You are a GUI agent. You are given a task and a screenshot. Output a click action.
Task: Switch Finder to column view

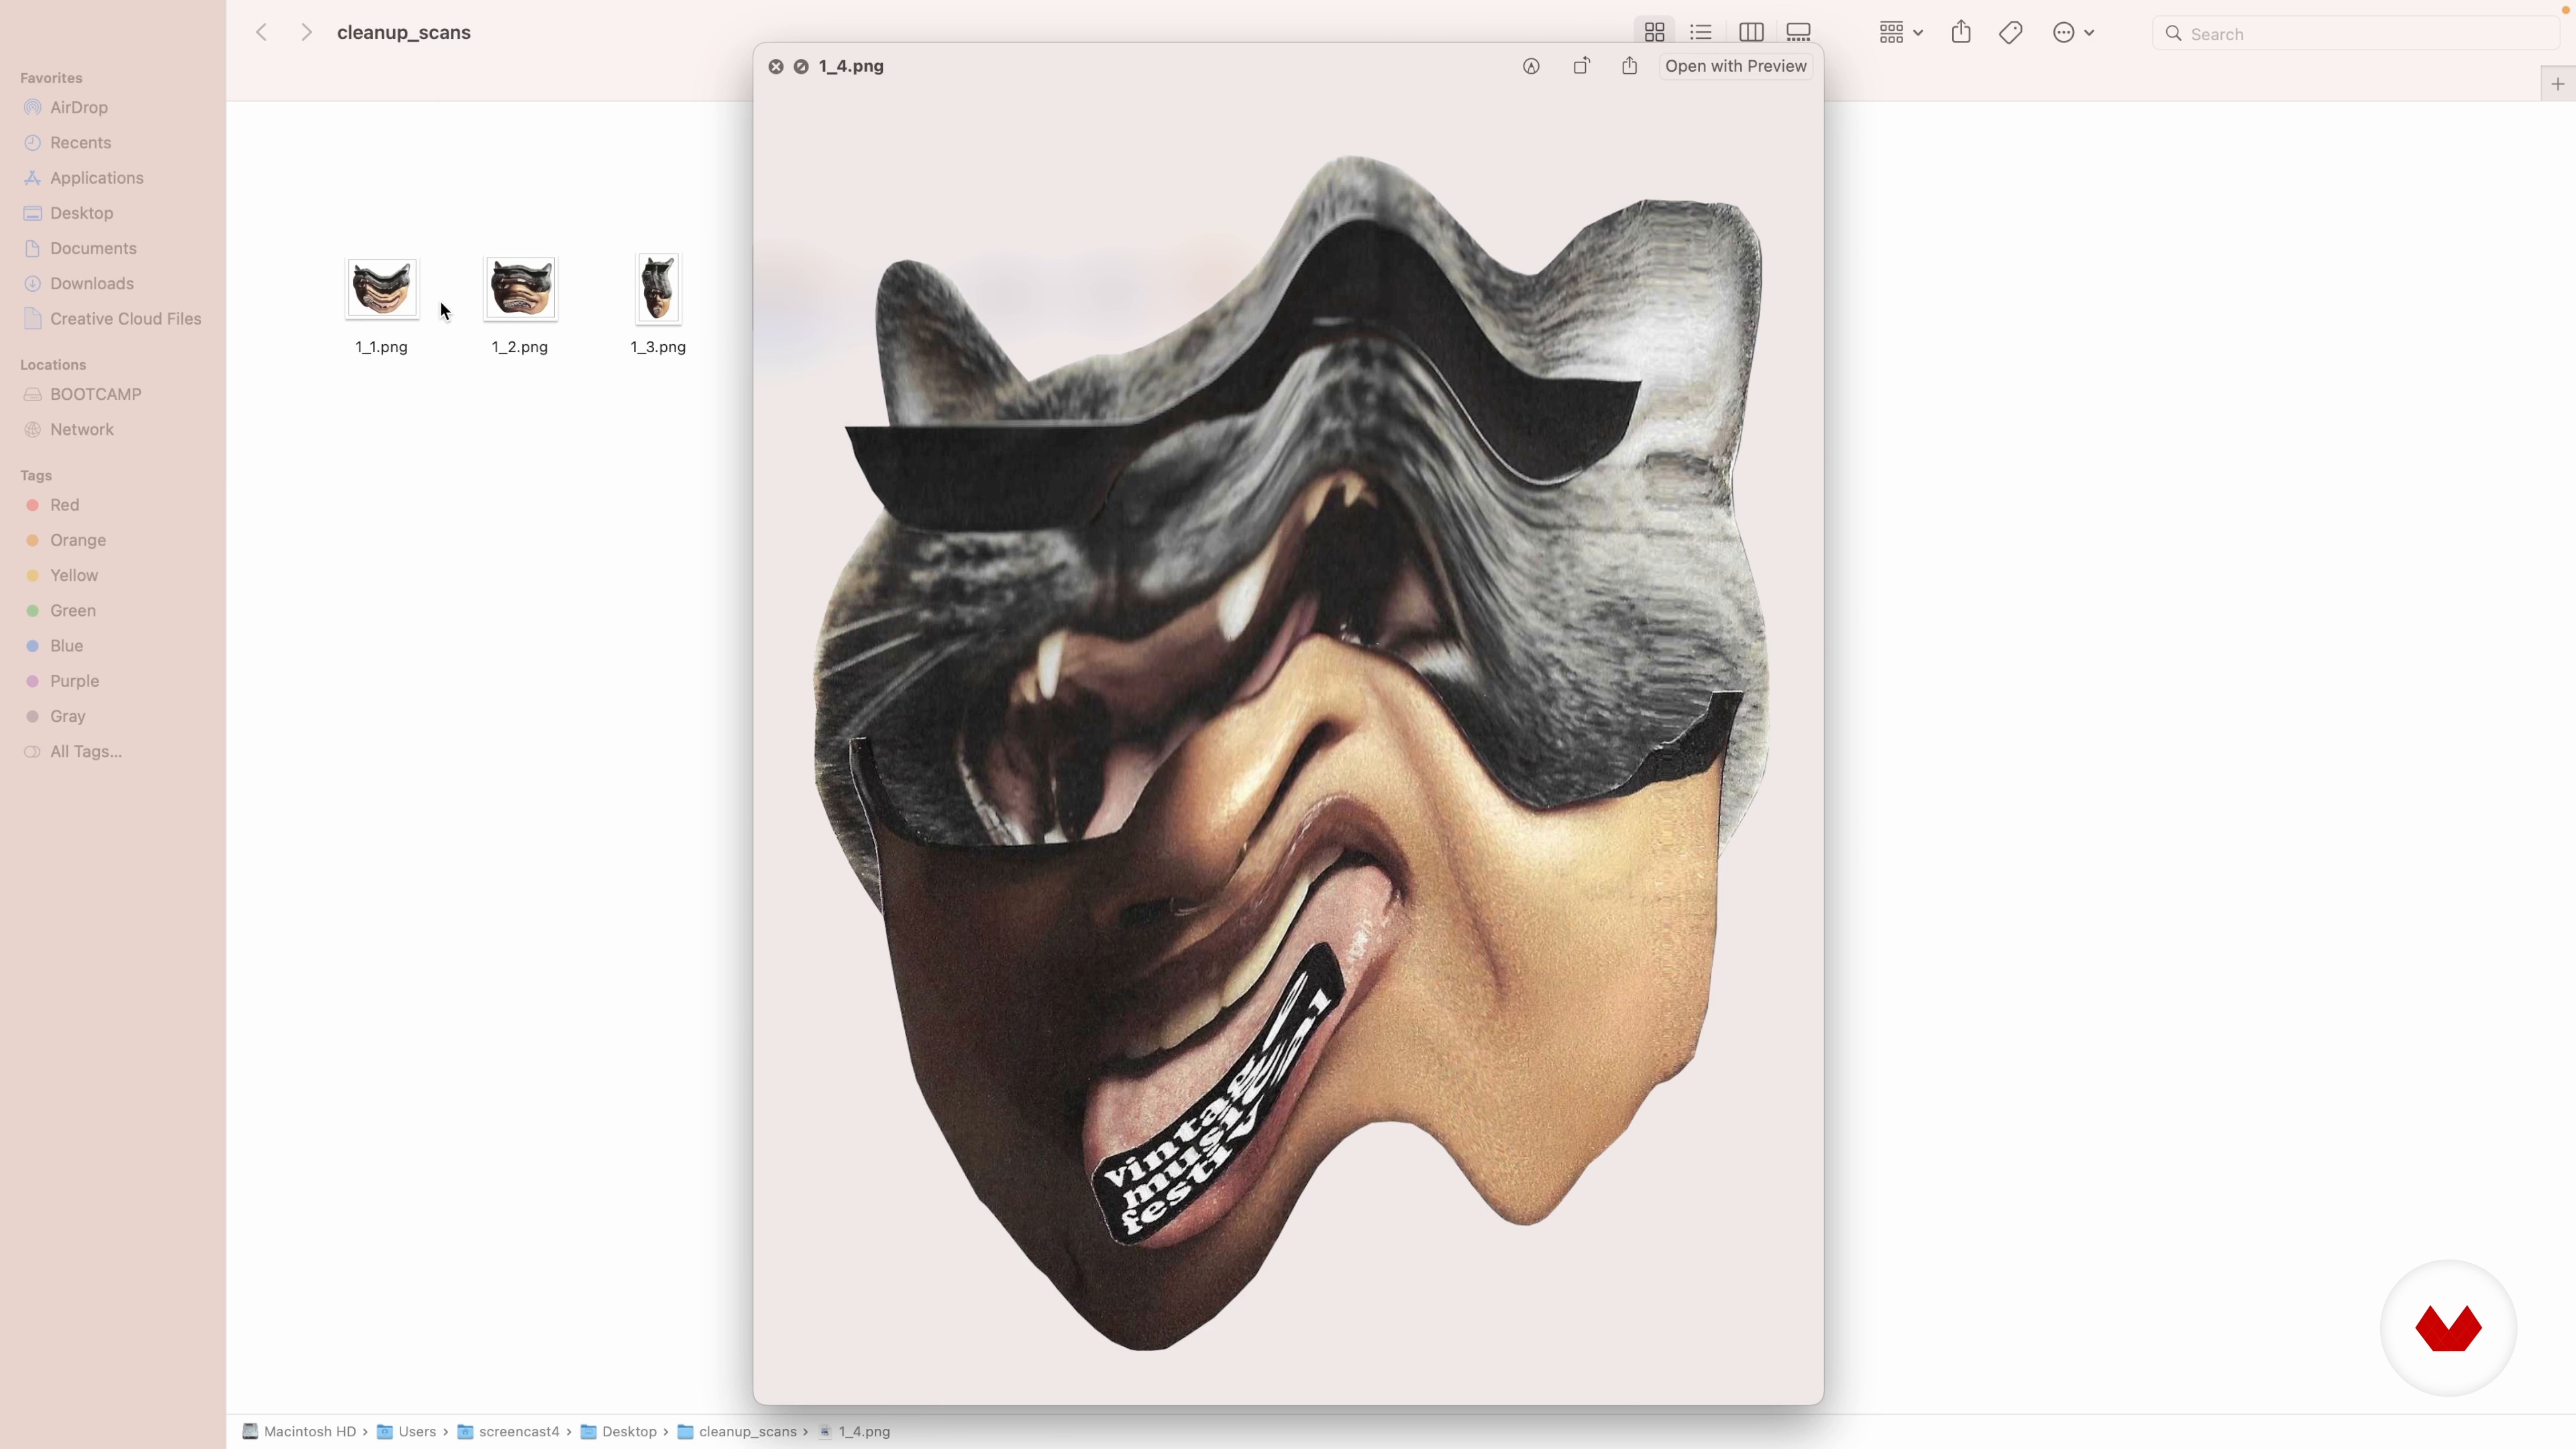1751,33
